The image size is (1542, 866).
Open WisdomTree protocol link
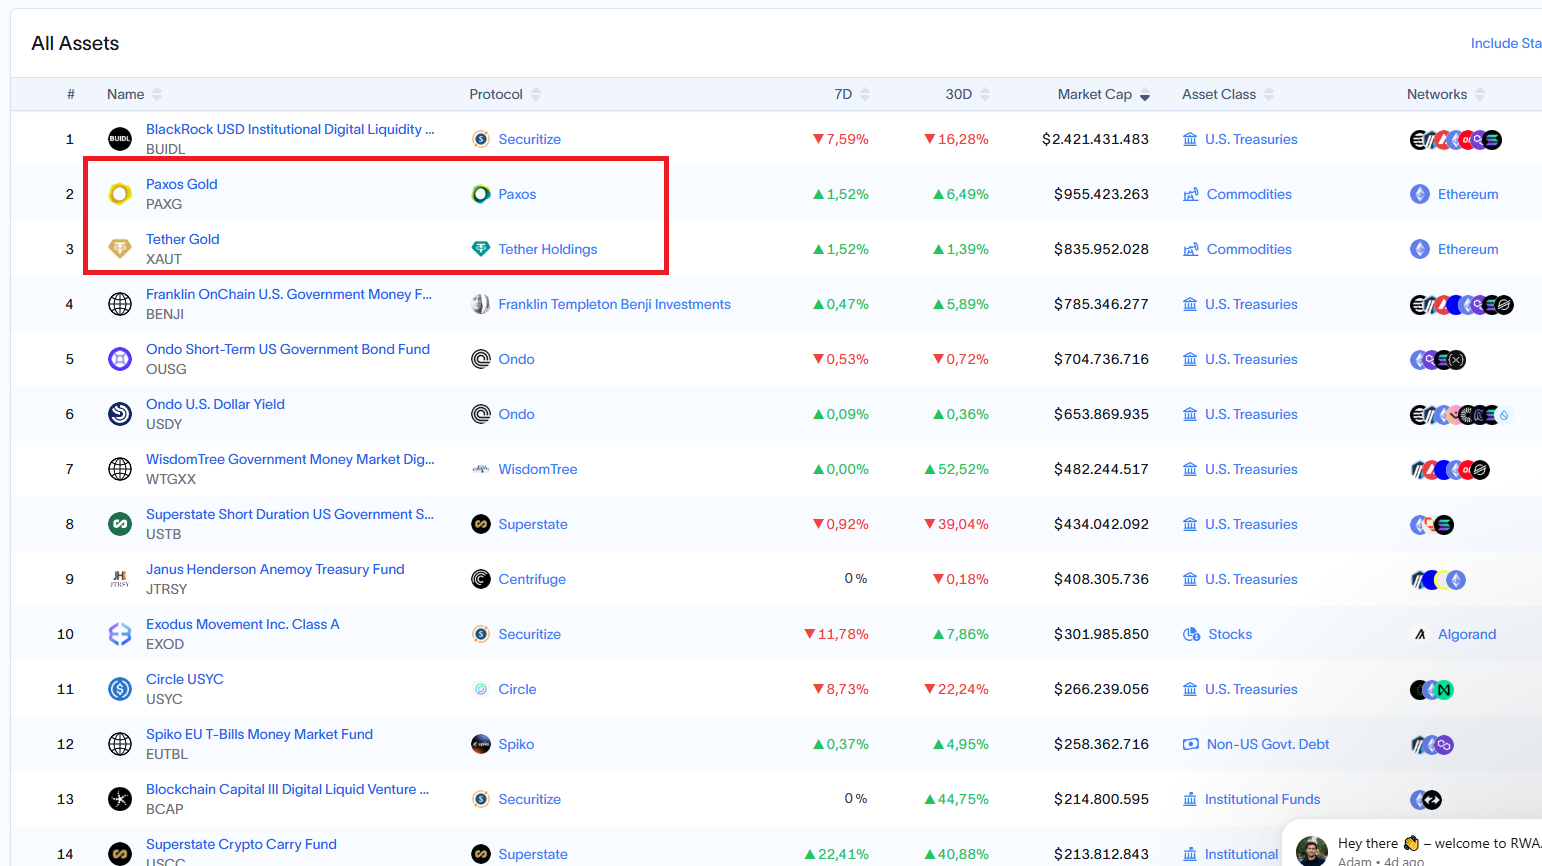[x=538, y=469]
